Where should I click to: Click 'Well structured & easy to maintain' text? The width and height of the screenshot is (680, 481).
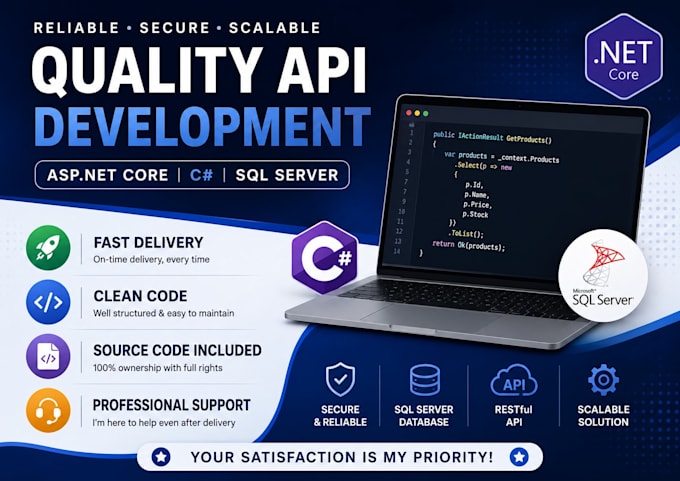tap(163, 313)
